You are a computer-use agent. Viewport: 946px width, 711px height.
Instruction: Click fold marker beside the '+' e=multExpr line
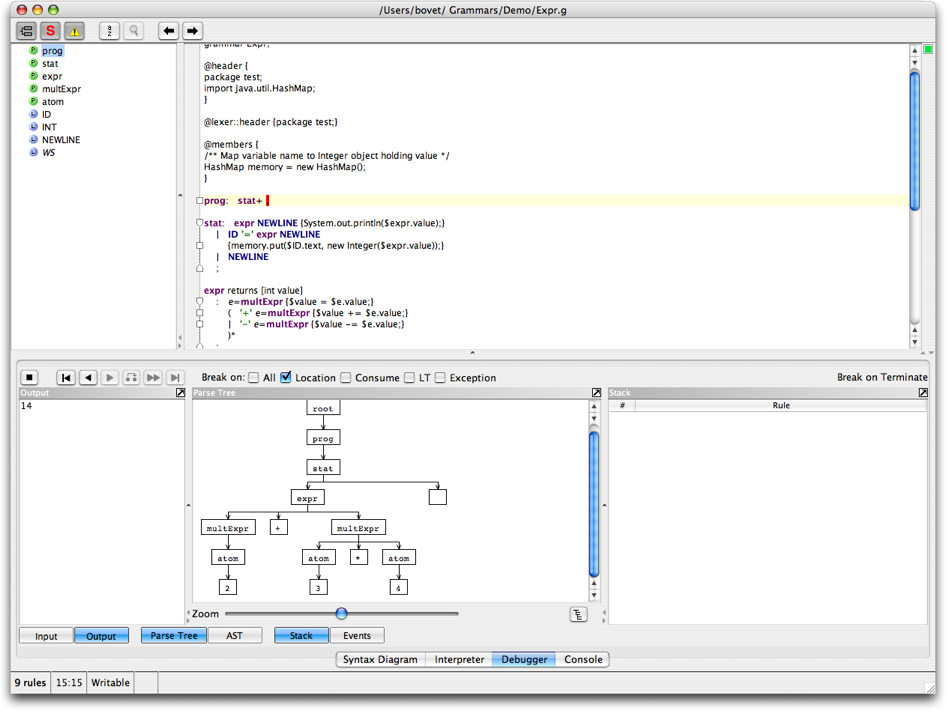click(199, 313)
